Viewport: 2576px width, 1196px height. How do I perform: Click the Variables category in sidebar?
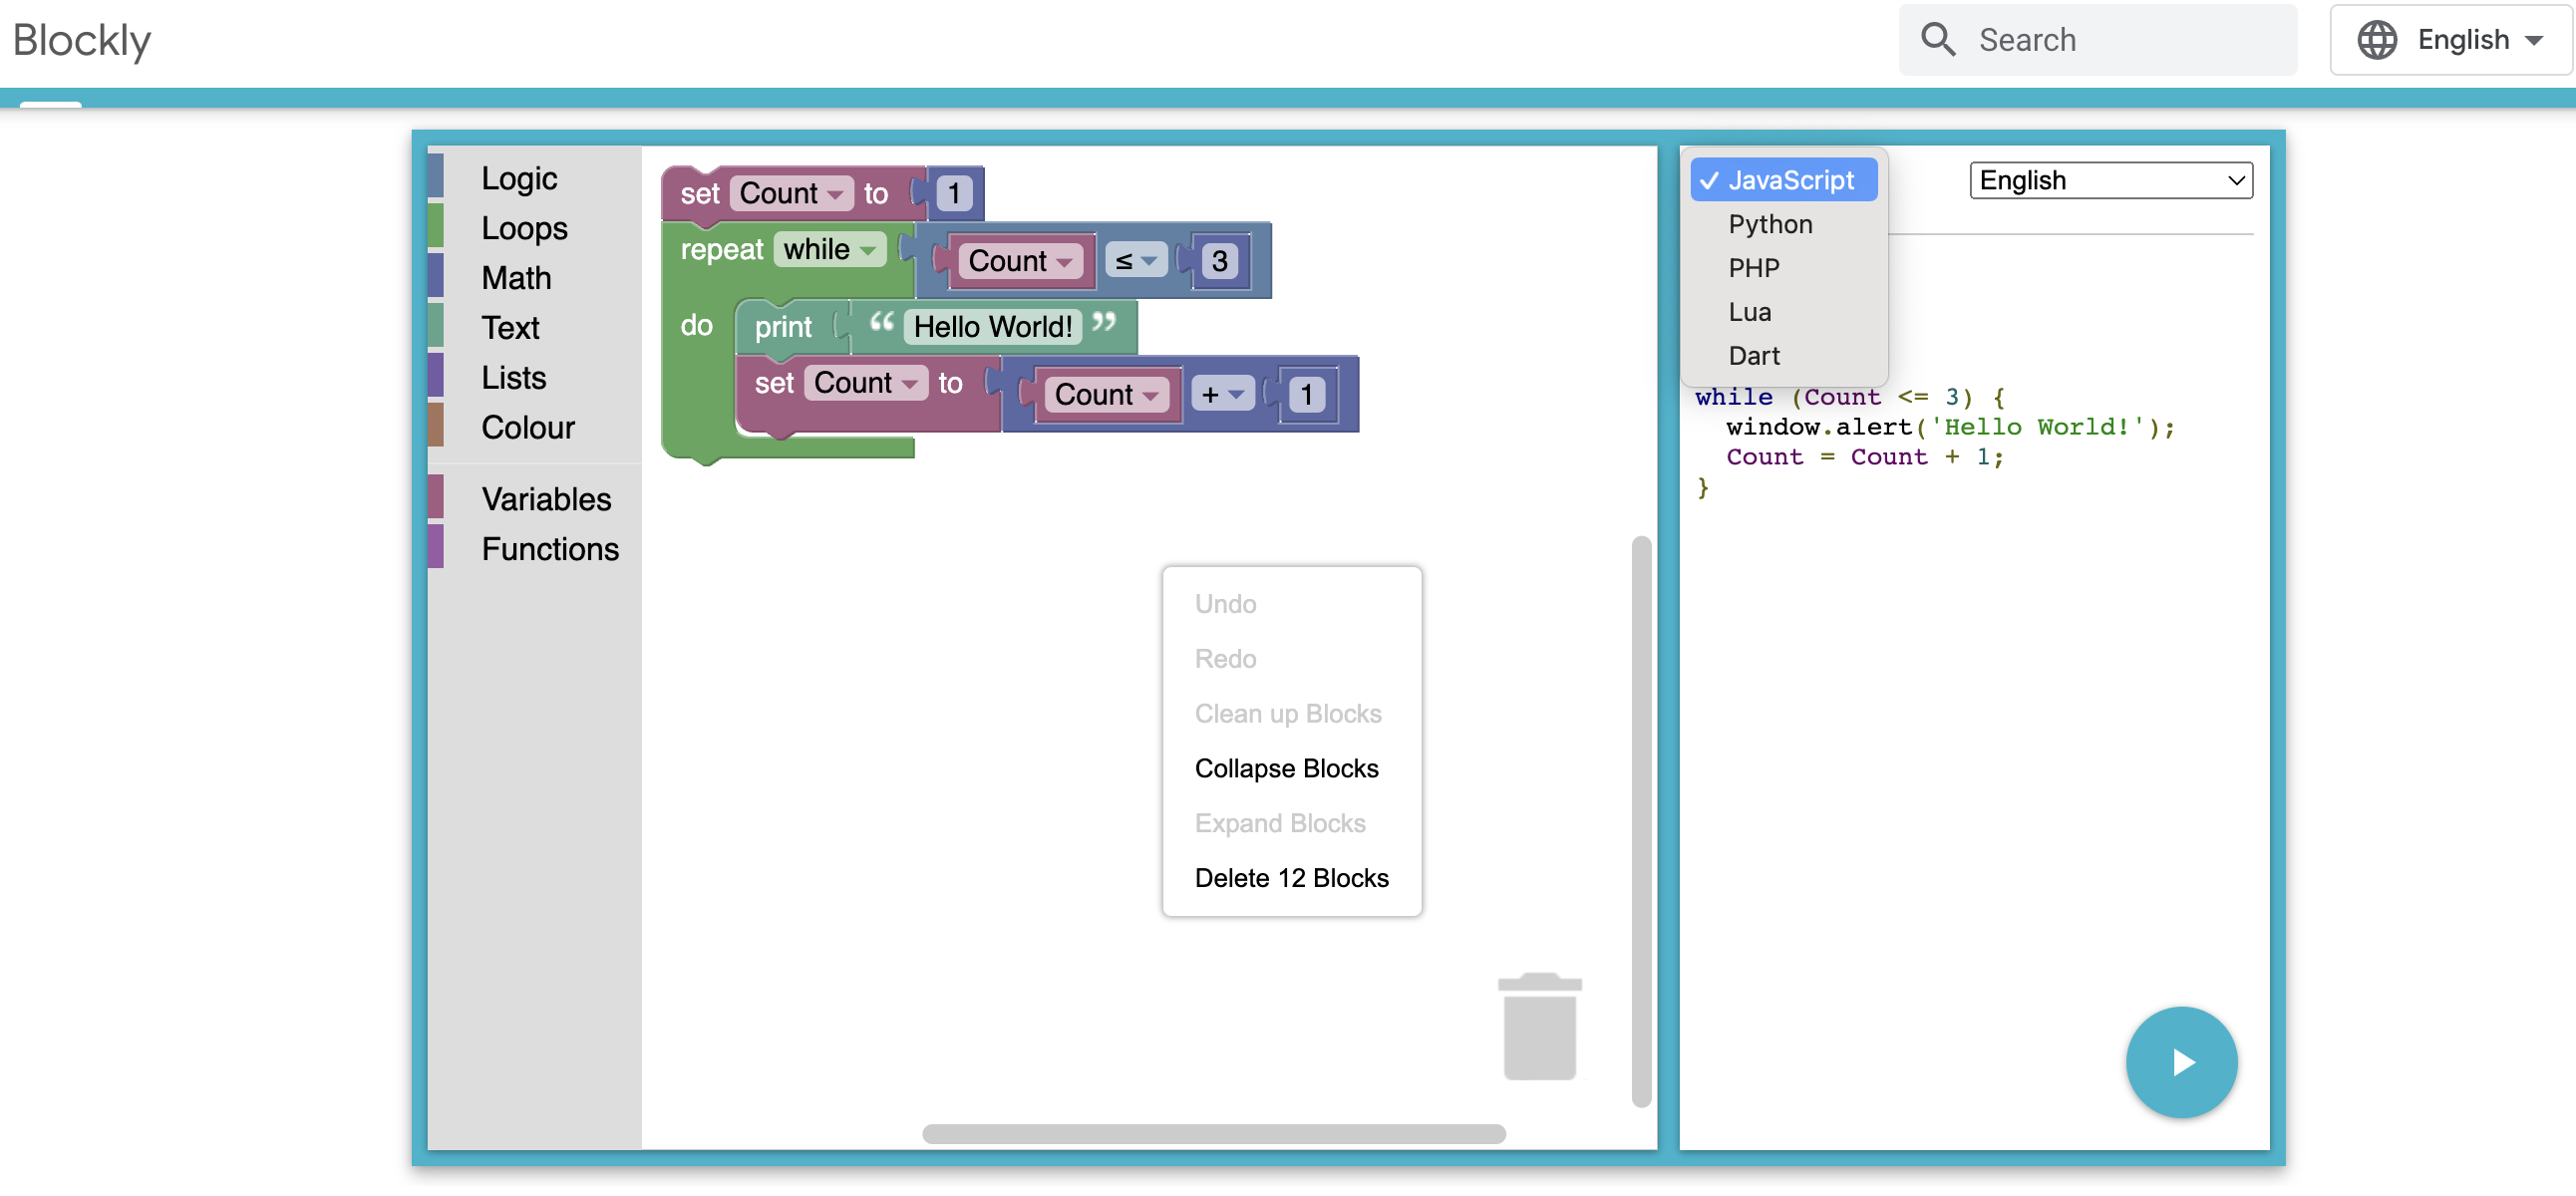coord(548,497)
